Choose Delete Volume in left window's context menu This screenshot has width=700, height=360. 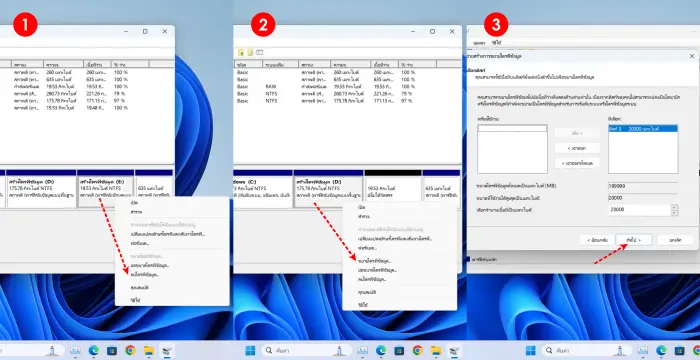pos(145,275)
